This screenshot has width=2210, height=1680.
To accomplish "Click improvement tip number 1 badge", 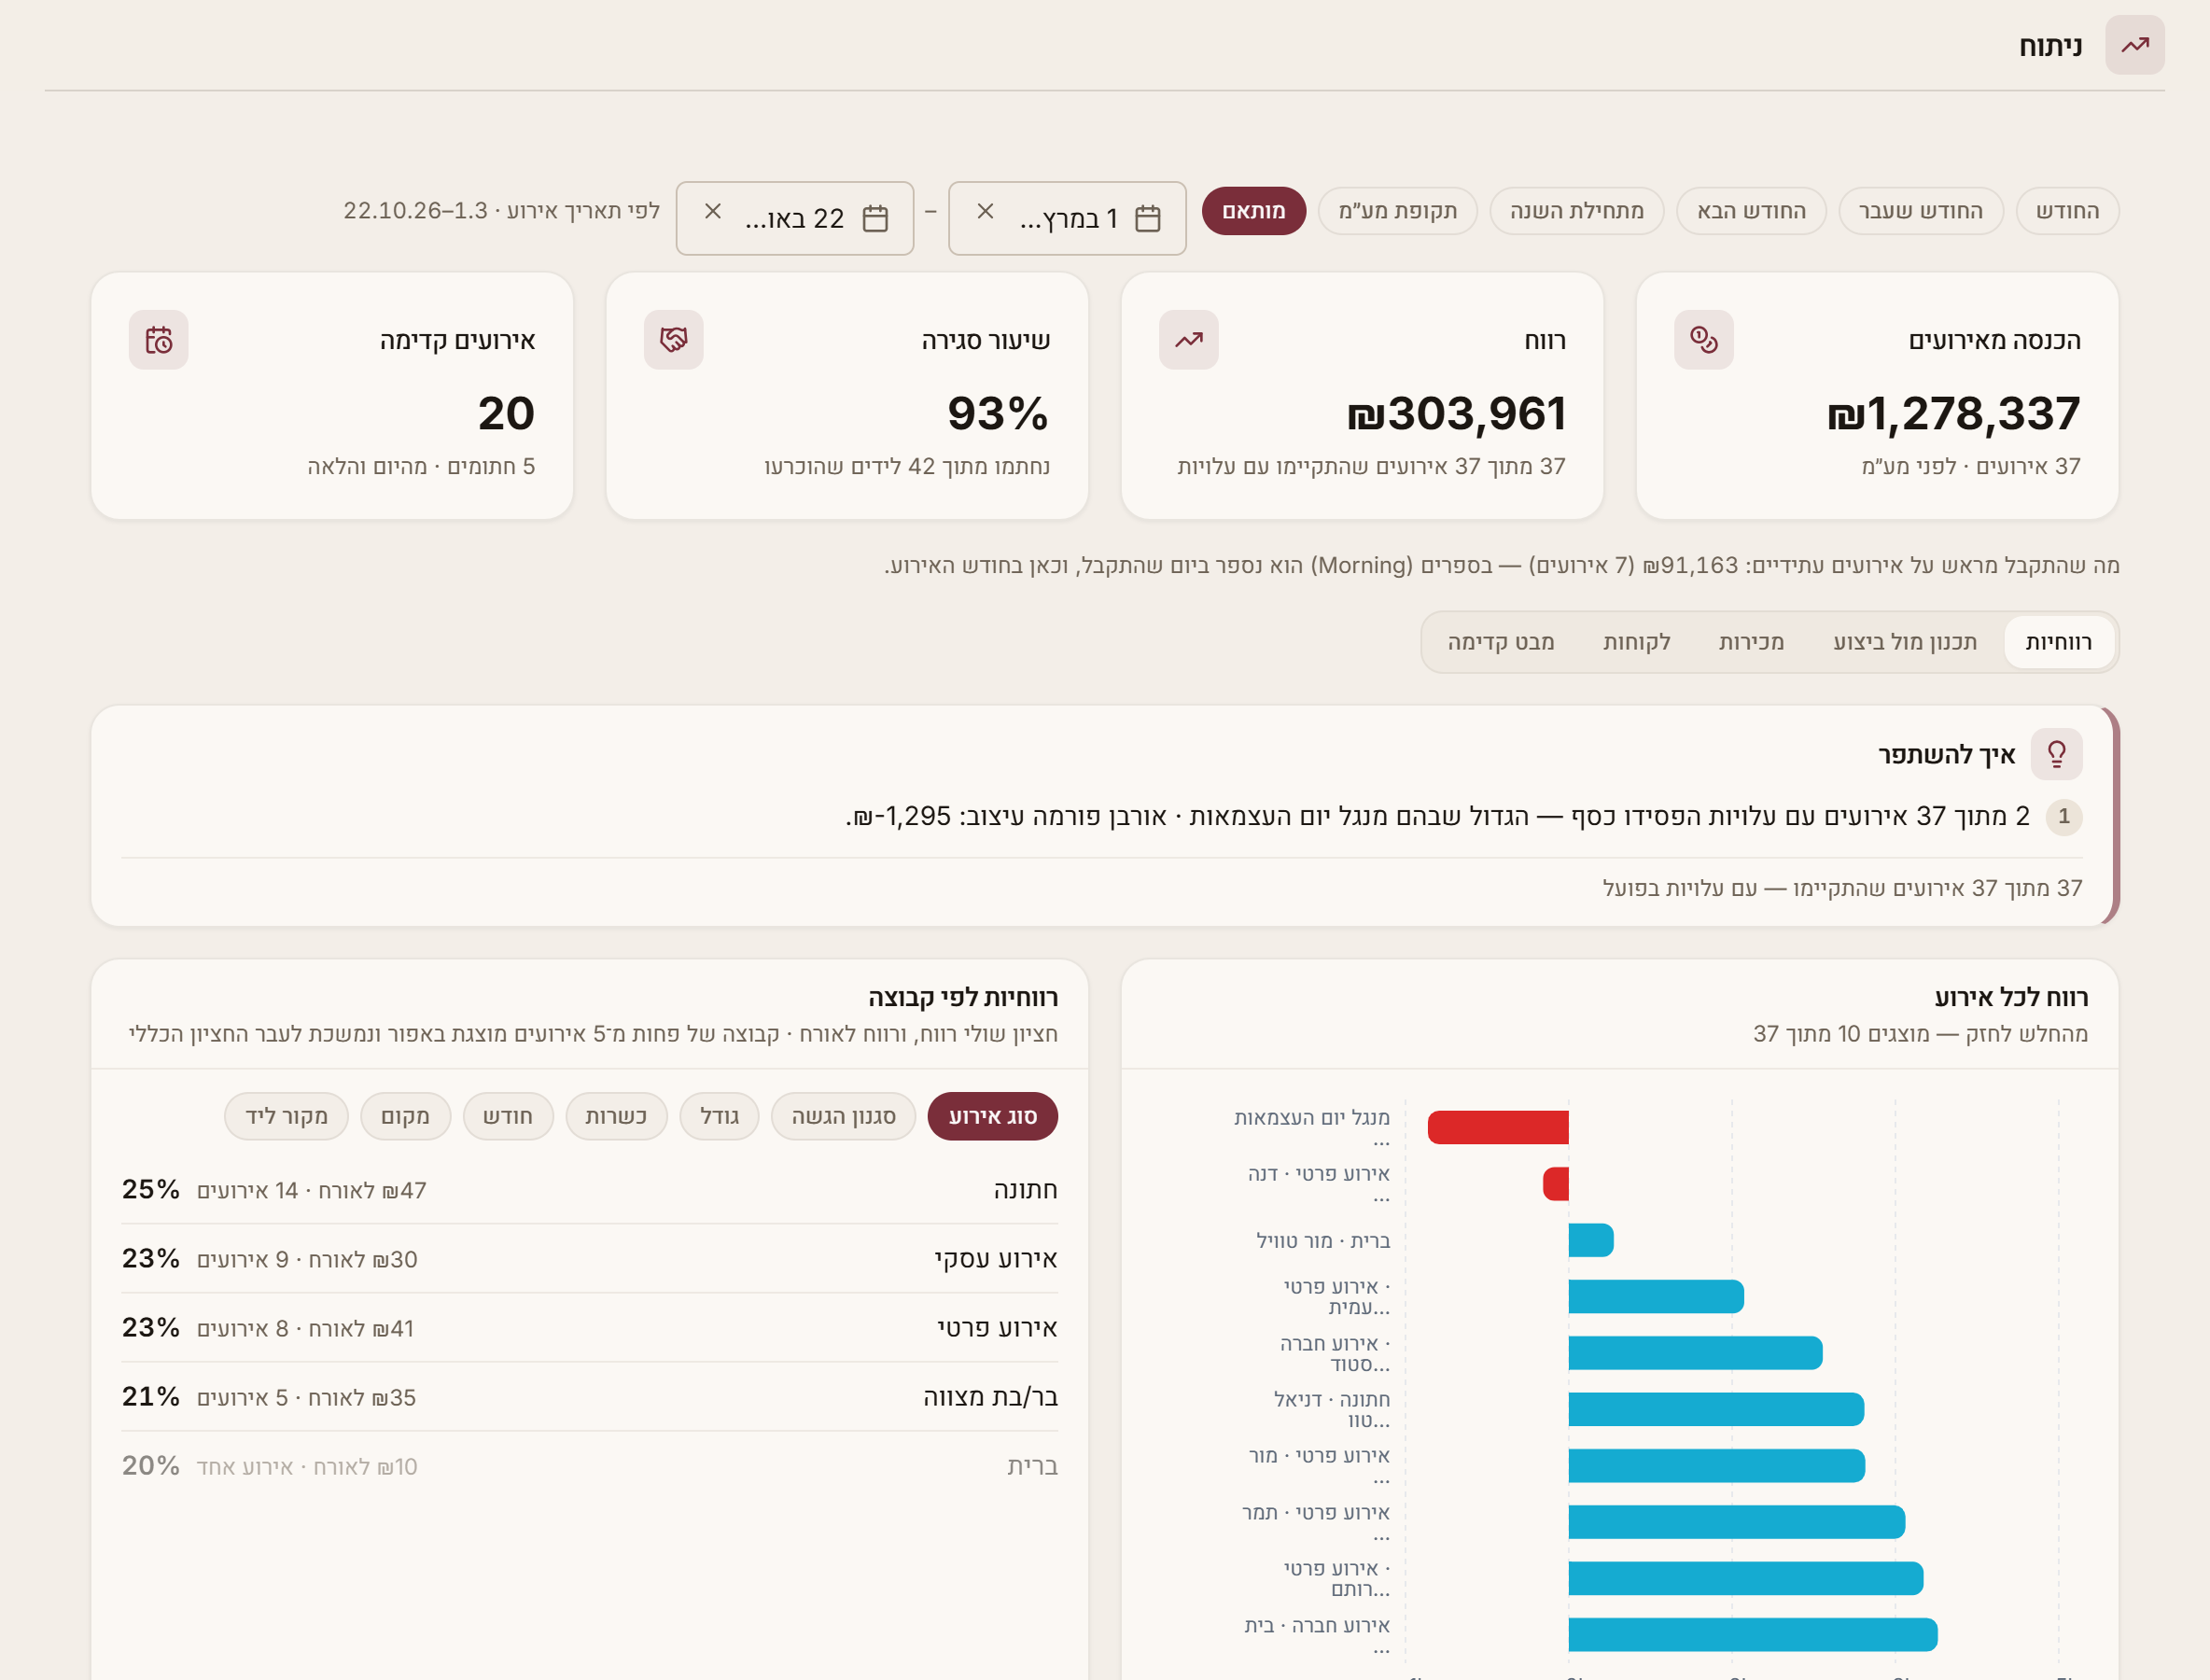I will point(2064,817).
